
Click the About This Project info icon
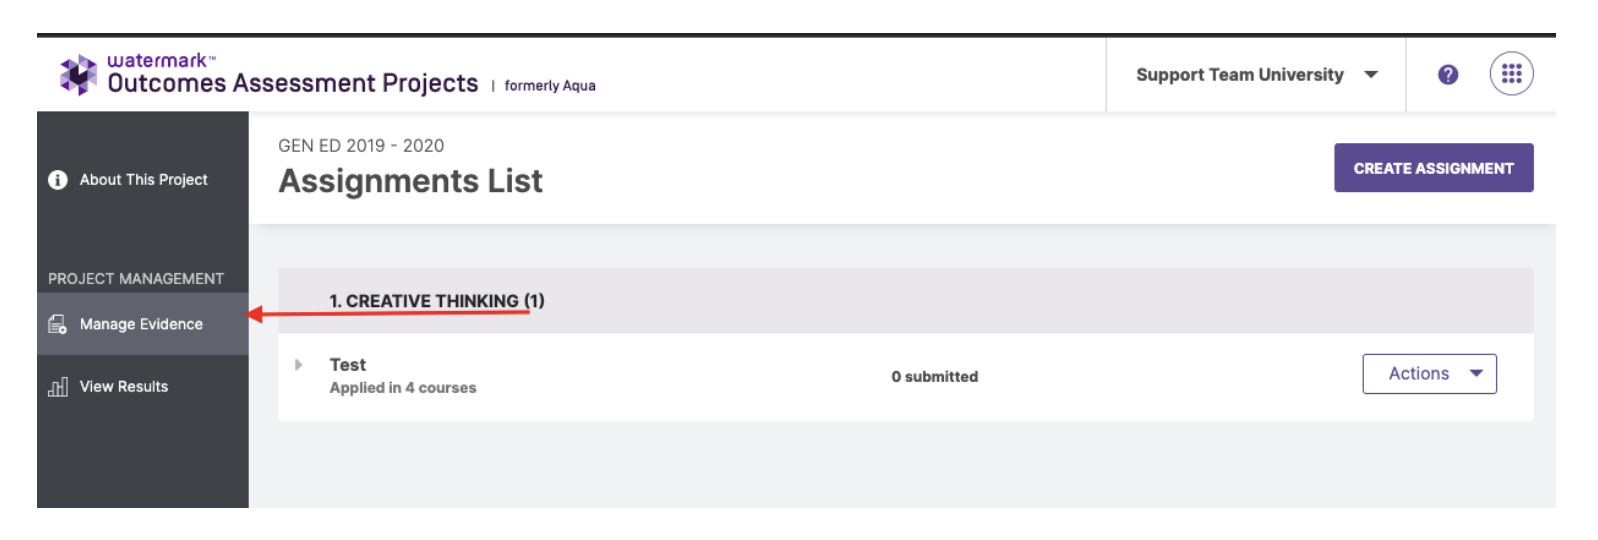(58, 180)
